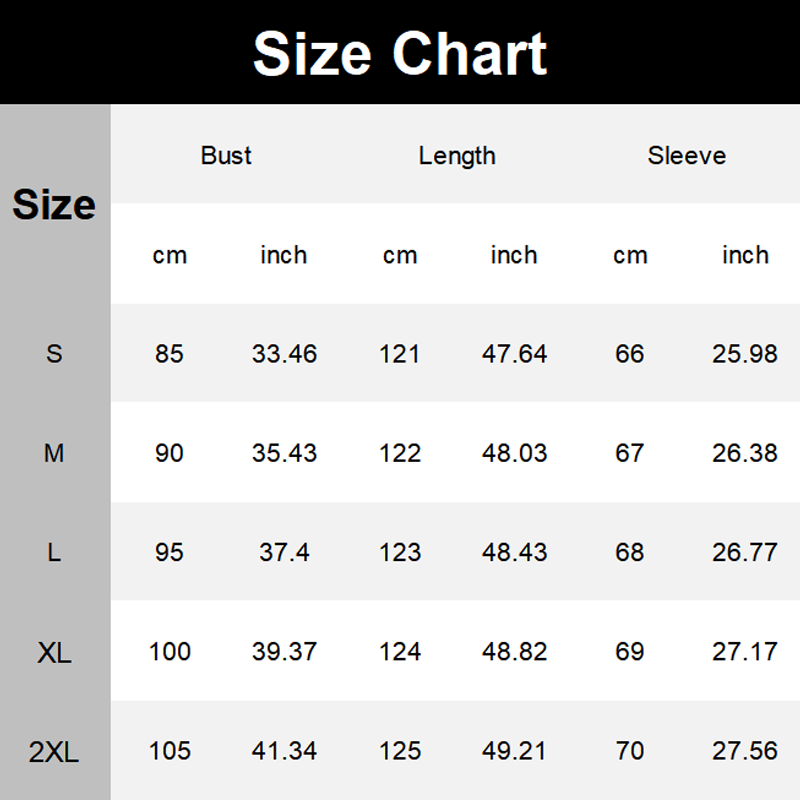Select the Length column header

tap(457, 156)
